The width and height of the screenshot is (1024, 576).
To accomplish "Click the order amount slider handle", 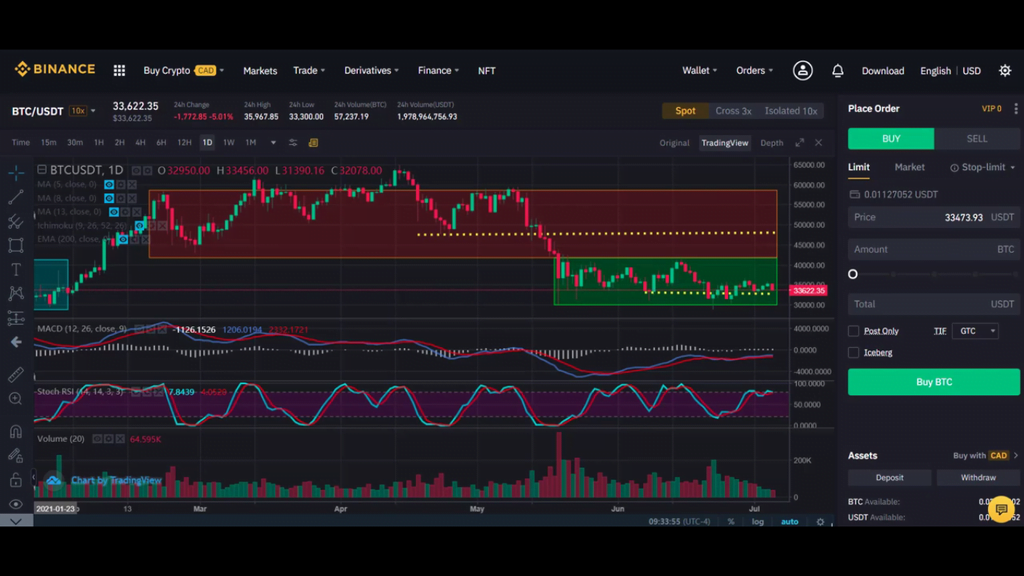I will (853, 274).
